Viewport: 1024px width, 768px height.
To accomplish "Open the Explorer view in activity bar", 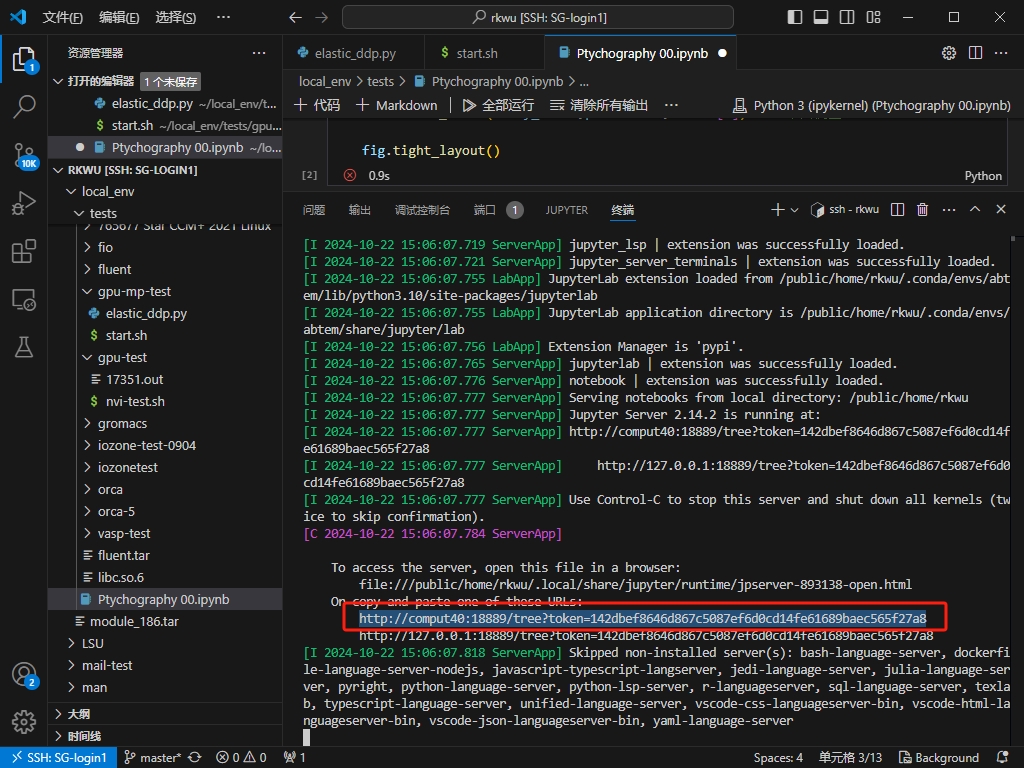I will 24,59.
